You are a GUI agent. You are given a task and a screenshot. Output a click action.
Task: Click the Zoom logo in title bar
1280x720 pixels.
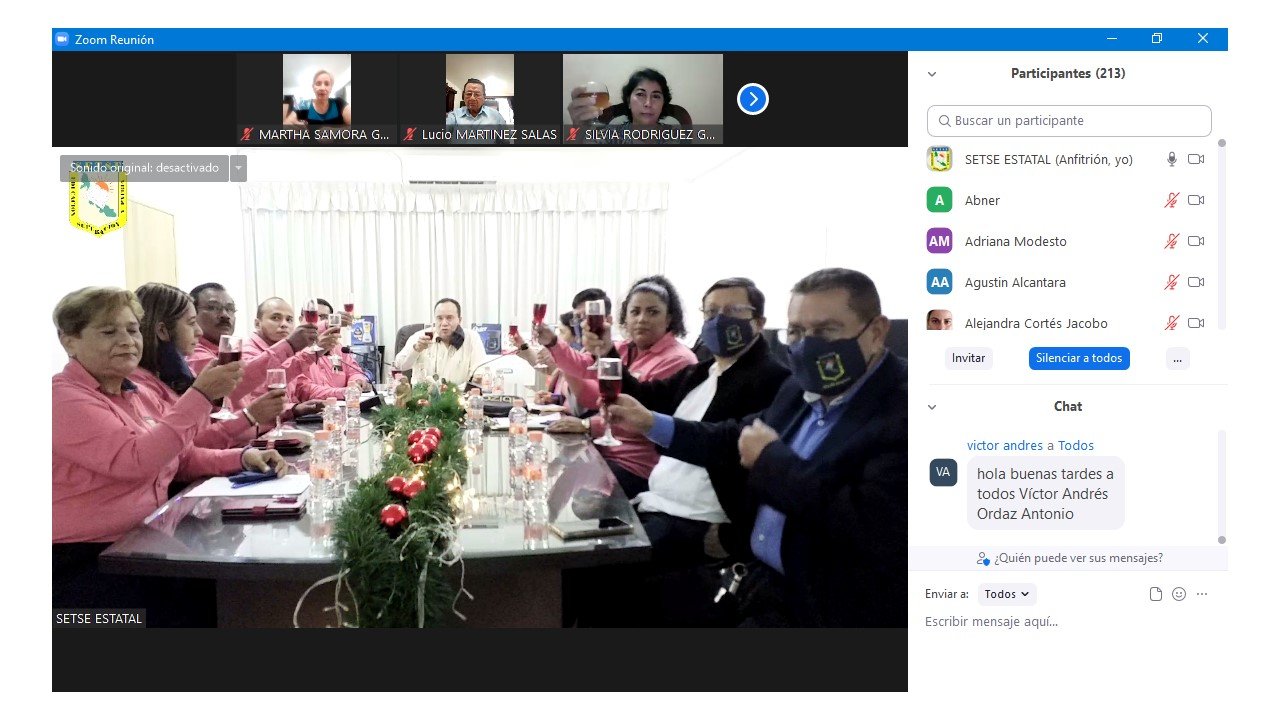pos(62,39)
